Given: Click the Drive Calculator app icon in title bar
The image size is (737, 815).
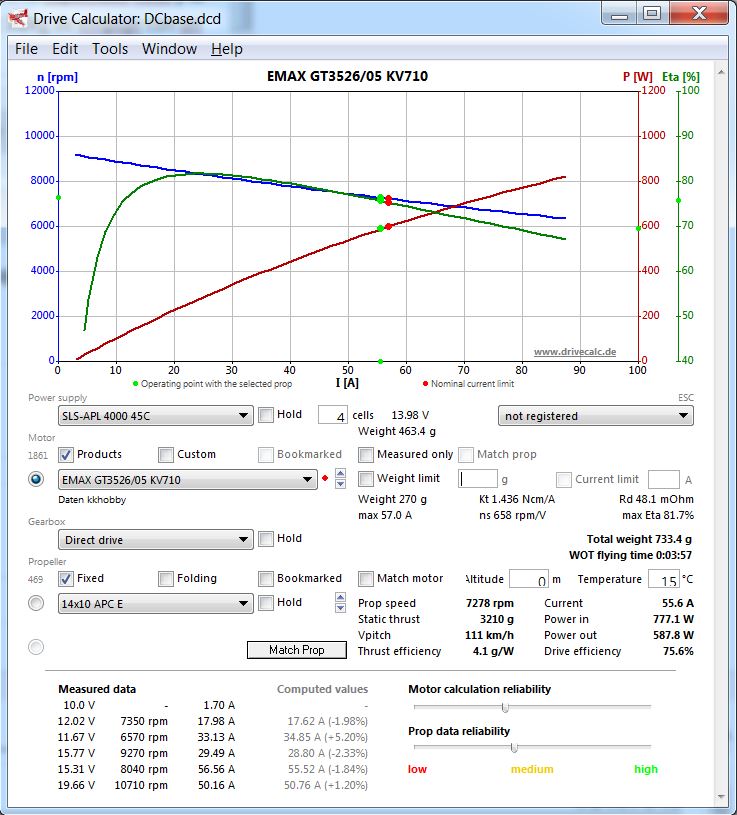Looking at the screenshot, I should click(x=18, y=19).
